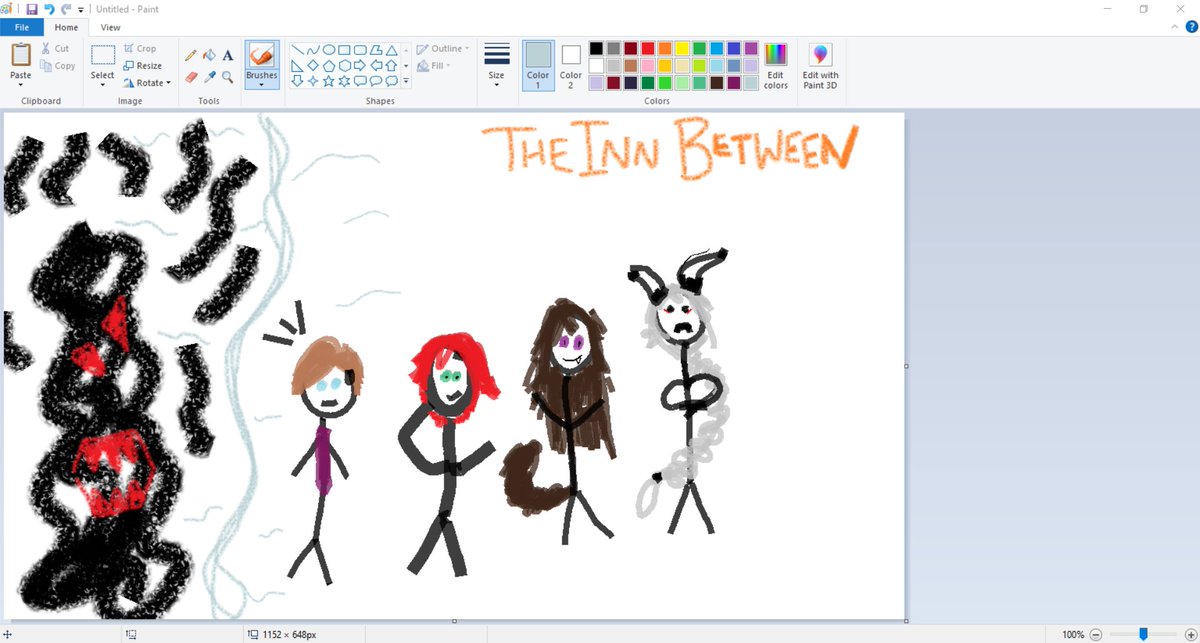
Task: Open the shape Fill dropdown
Action: 434,66
